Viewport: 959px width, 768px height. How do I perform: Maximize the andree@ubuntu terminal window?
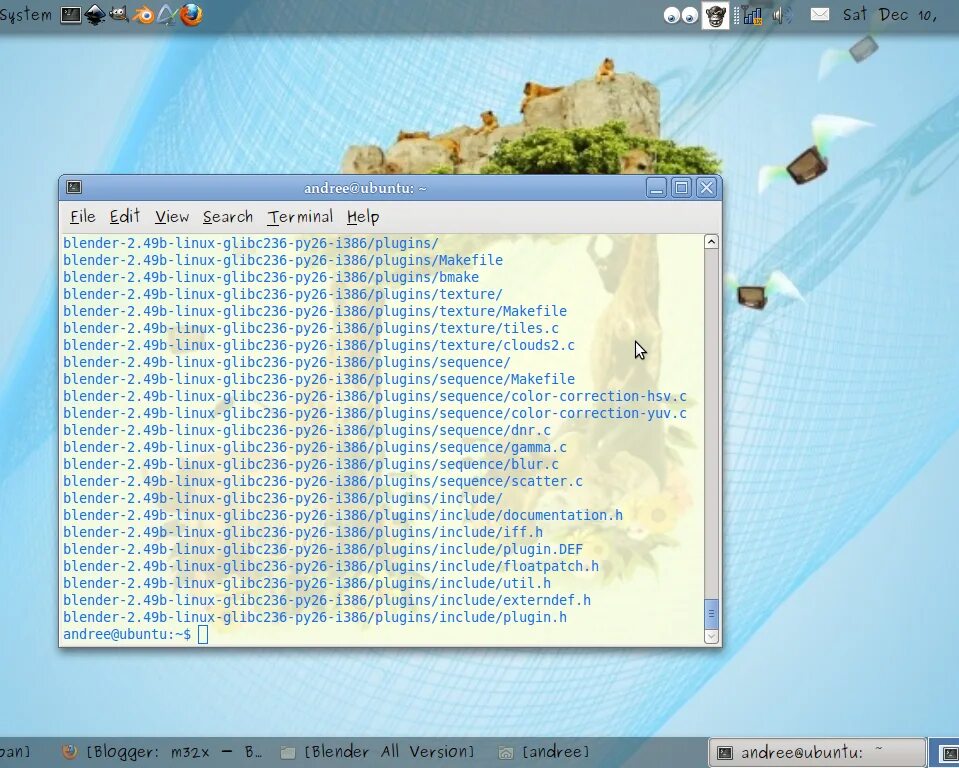[681, 187]
